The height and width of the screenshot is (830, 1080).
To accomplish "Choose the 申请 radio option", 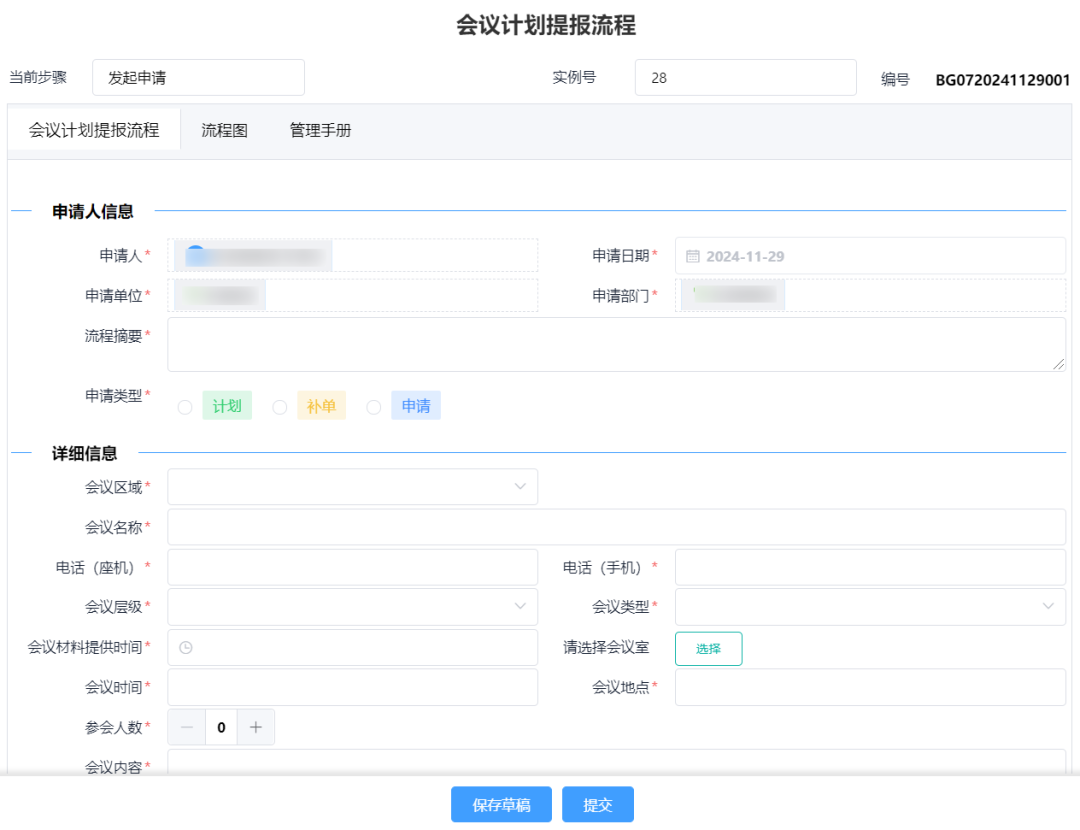I will click(374, 407).
